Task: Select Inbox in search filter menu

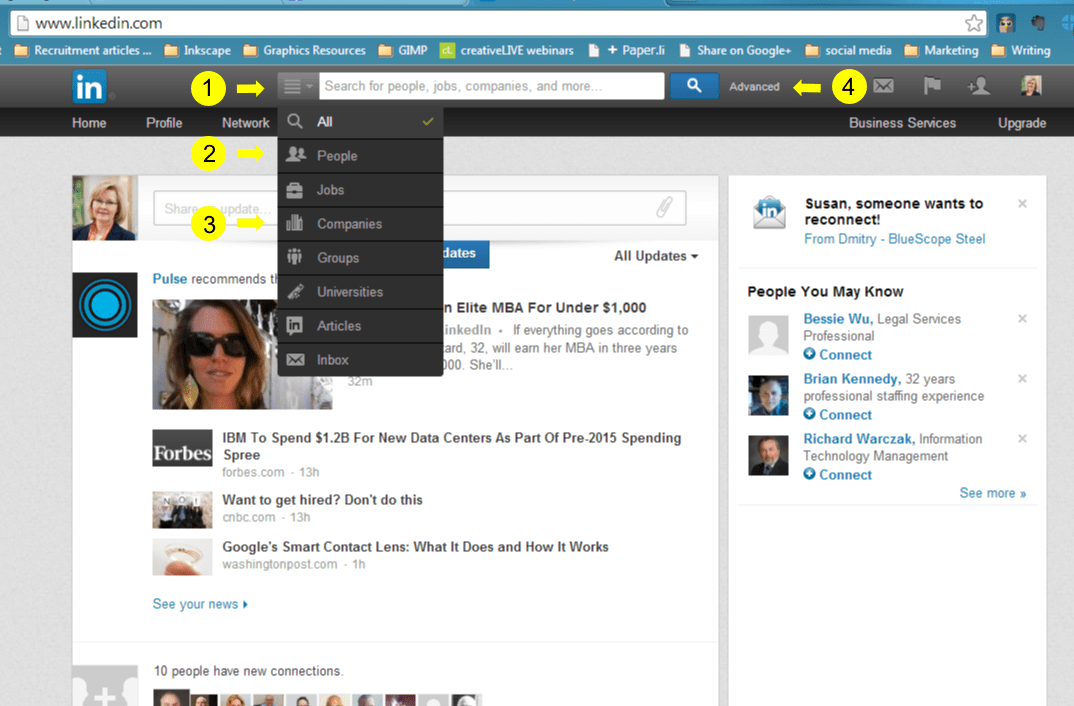Action: [360, 360]
